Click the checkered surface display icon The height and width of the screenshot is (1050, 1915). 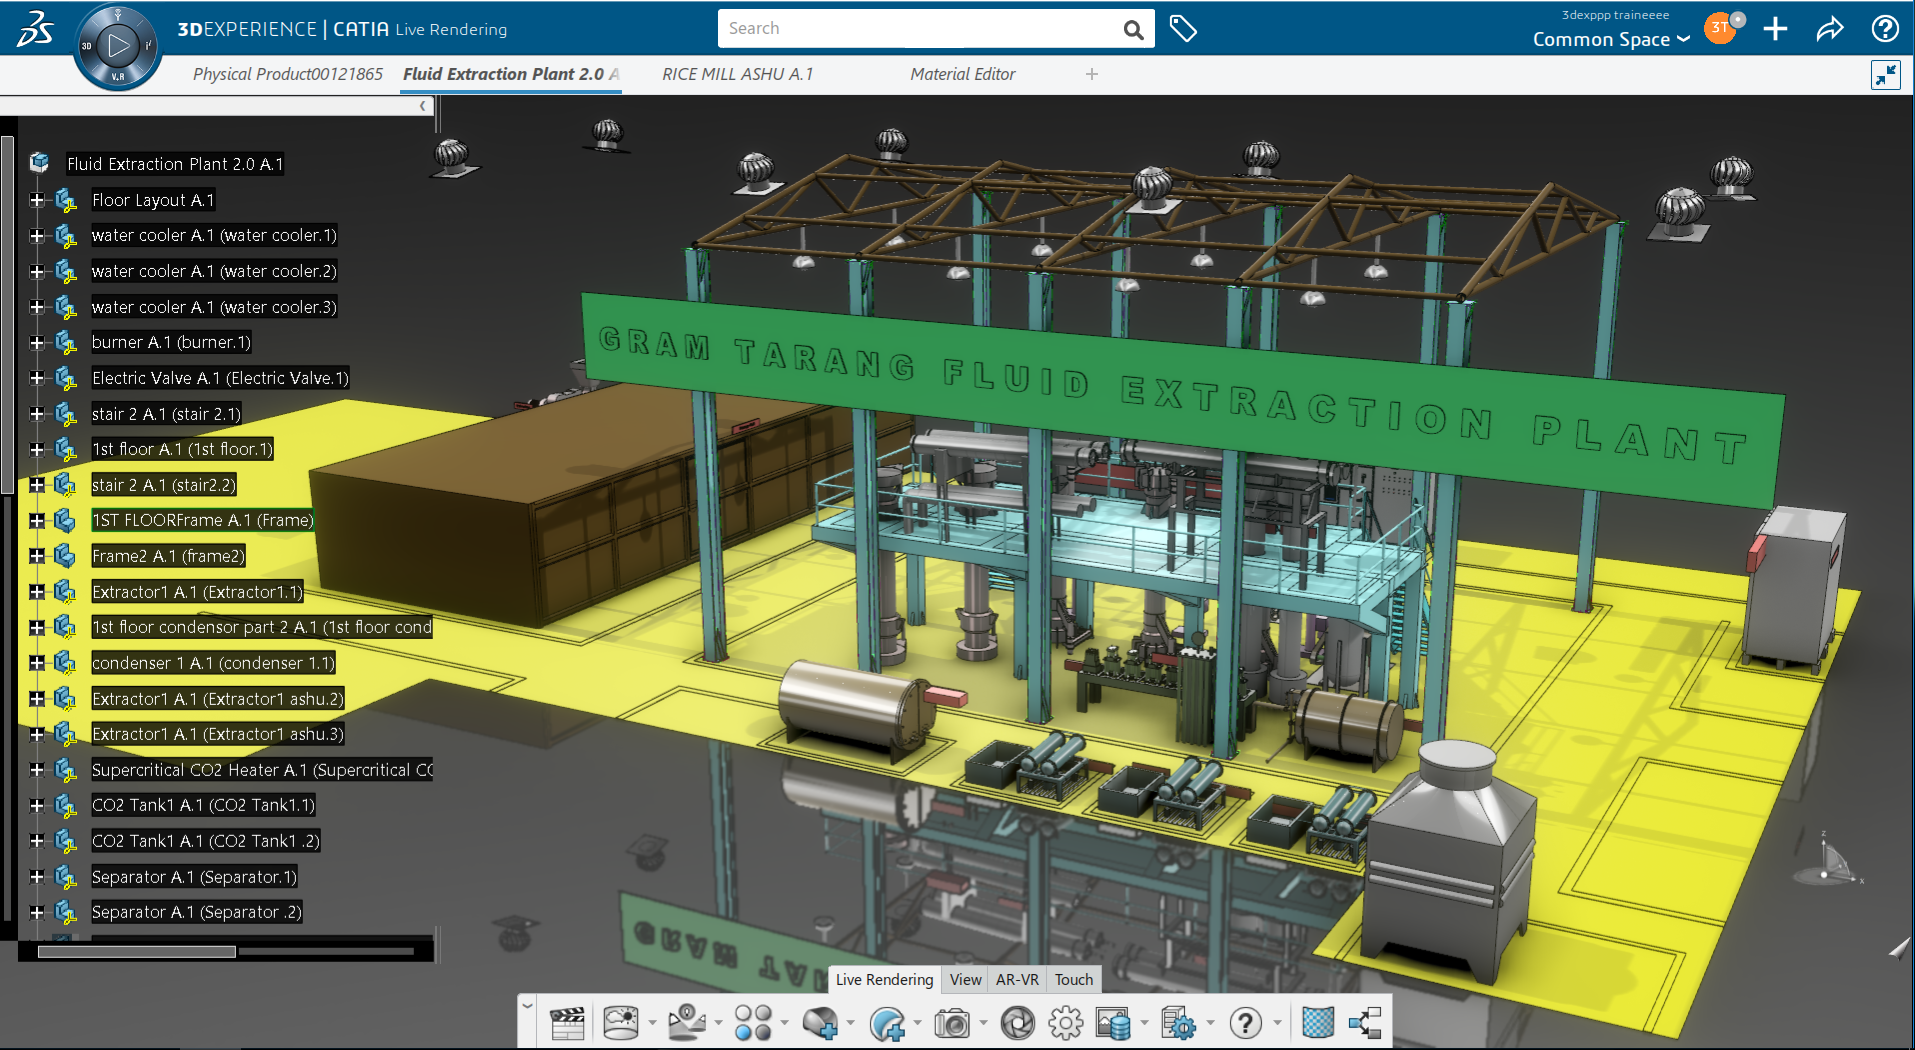point(1318,1022)
